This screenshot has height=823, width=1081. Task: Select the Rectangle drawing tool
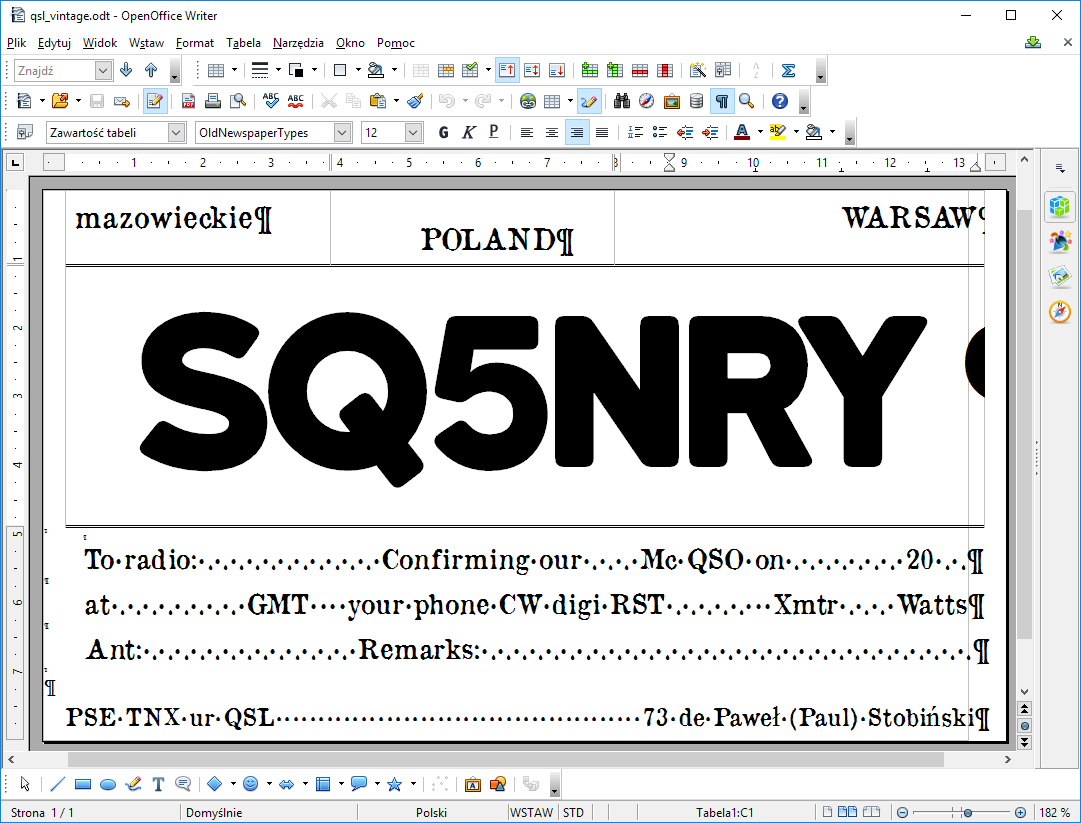click(83, 784)
